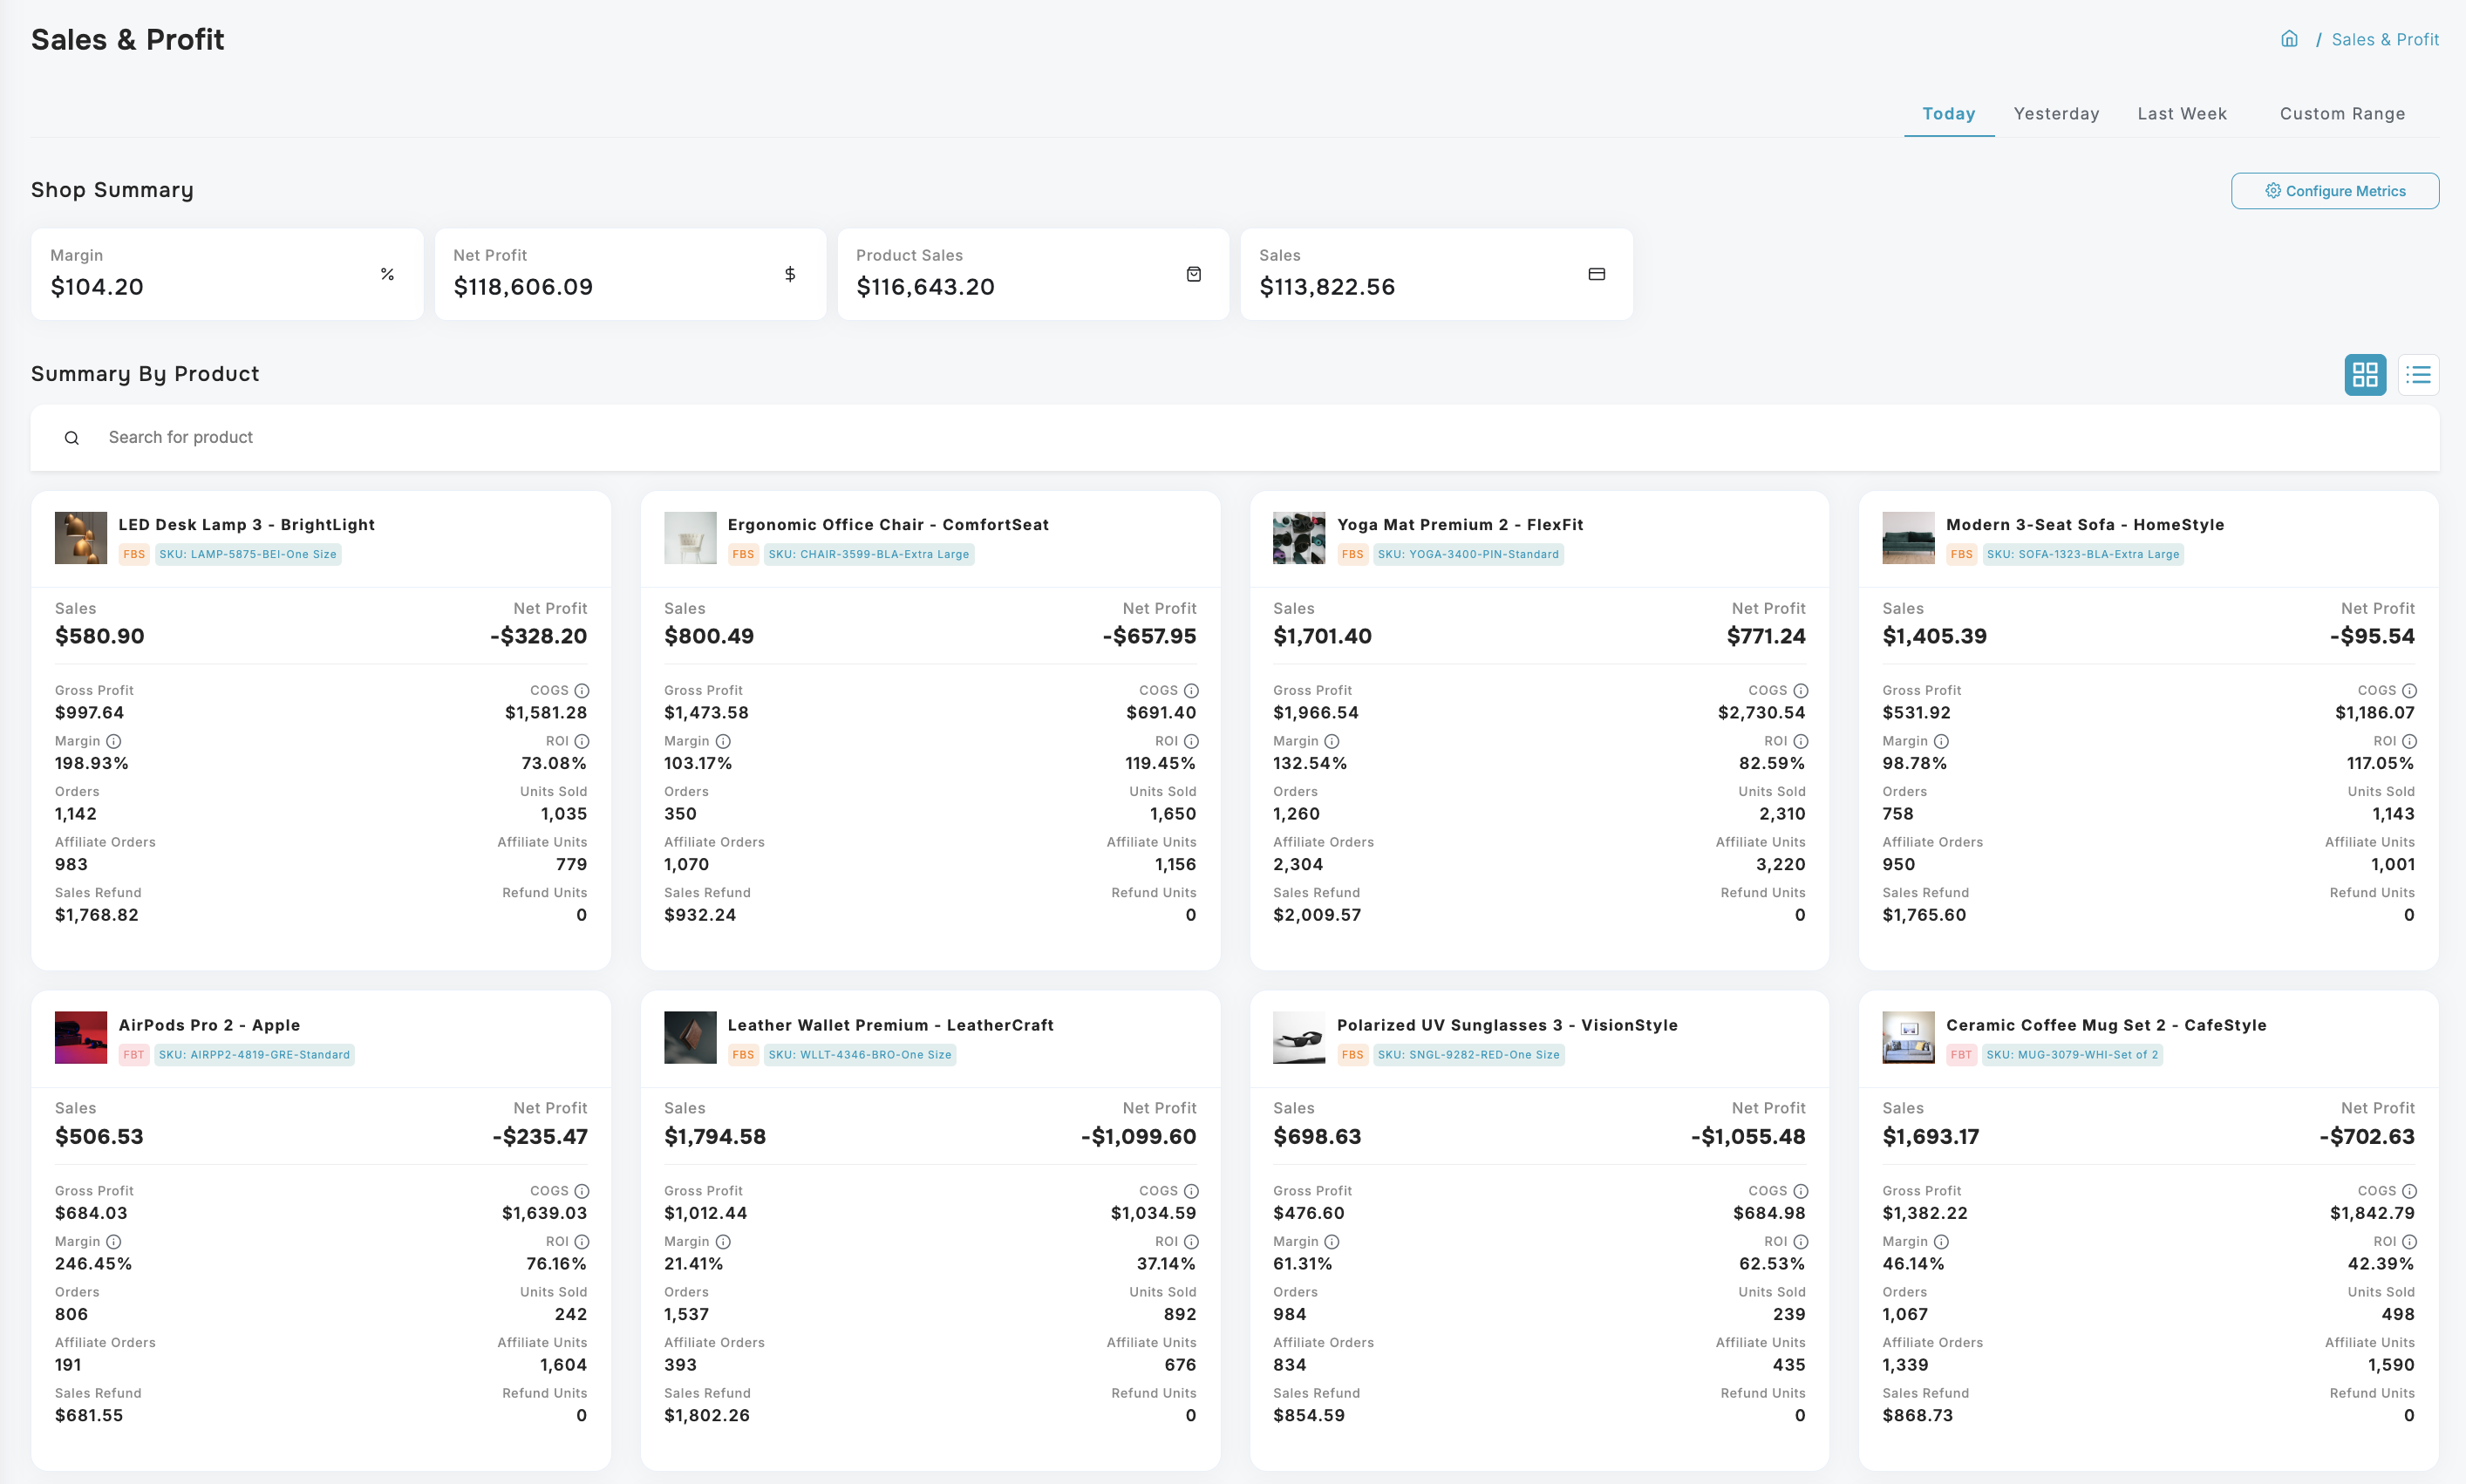Click ROI info icon on Yoga Mat Premium
This screenshot has width=2466, height=1484.
pyautogui.click(x=1800, y=741)
